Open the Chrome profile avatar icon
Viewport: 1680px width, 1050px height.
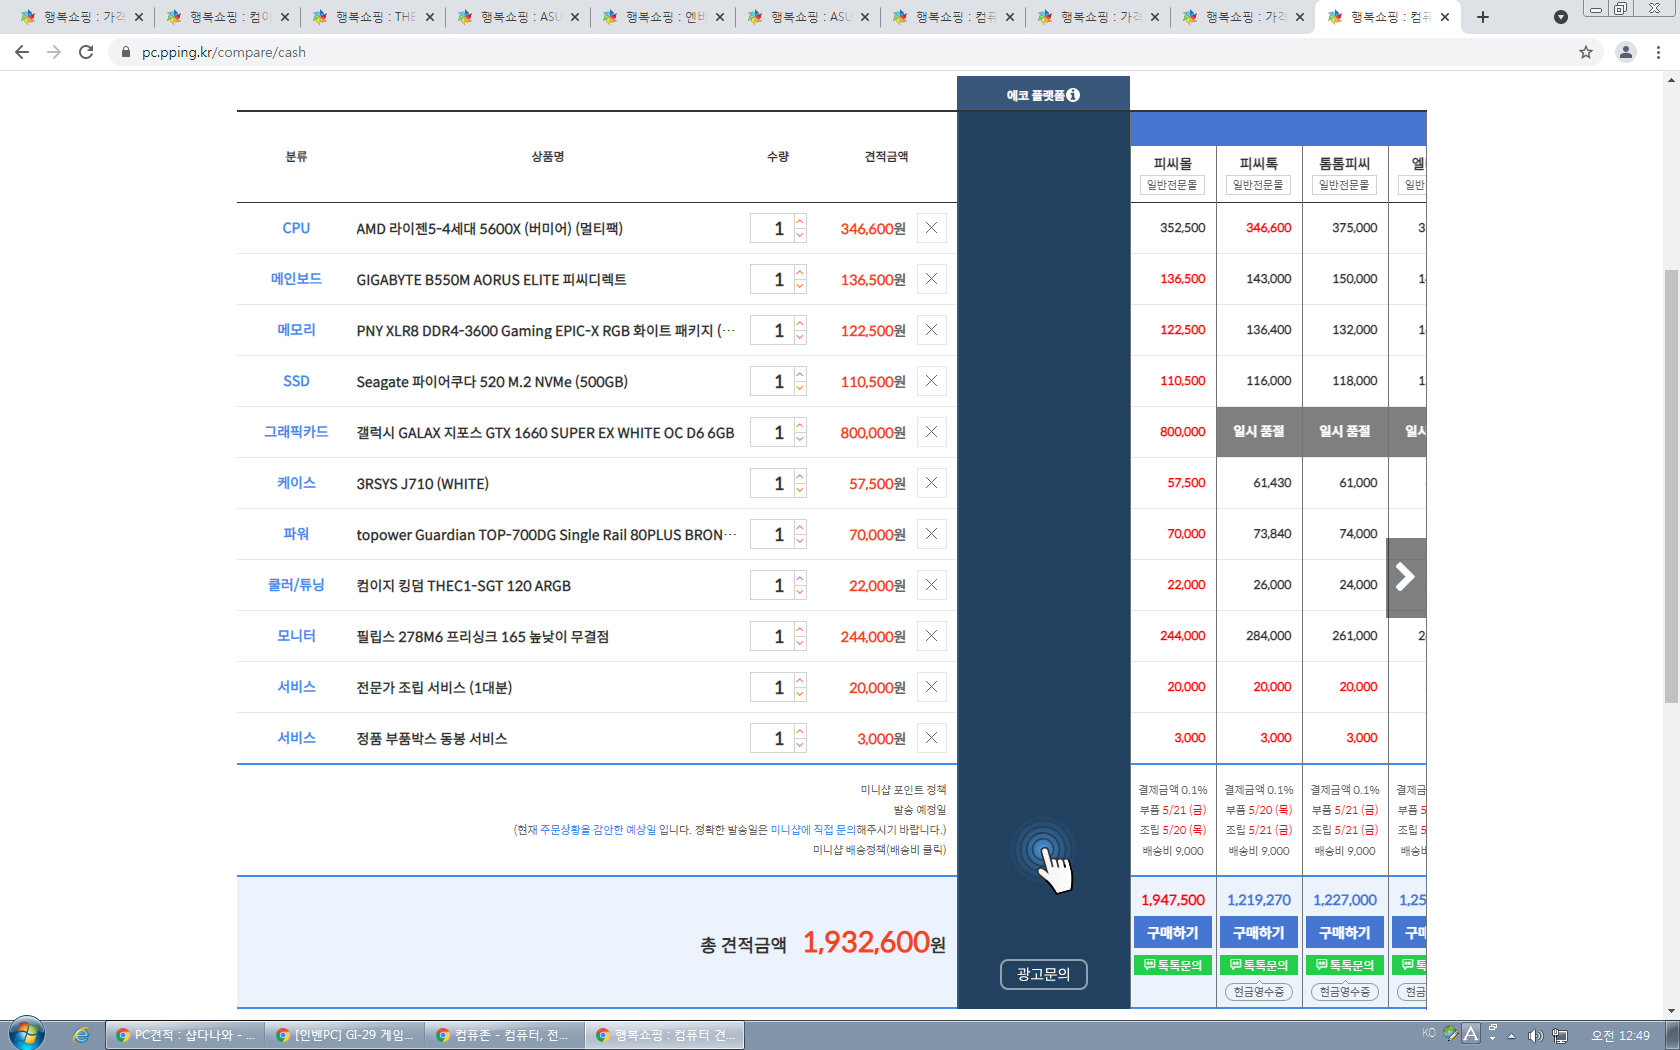1626,52
